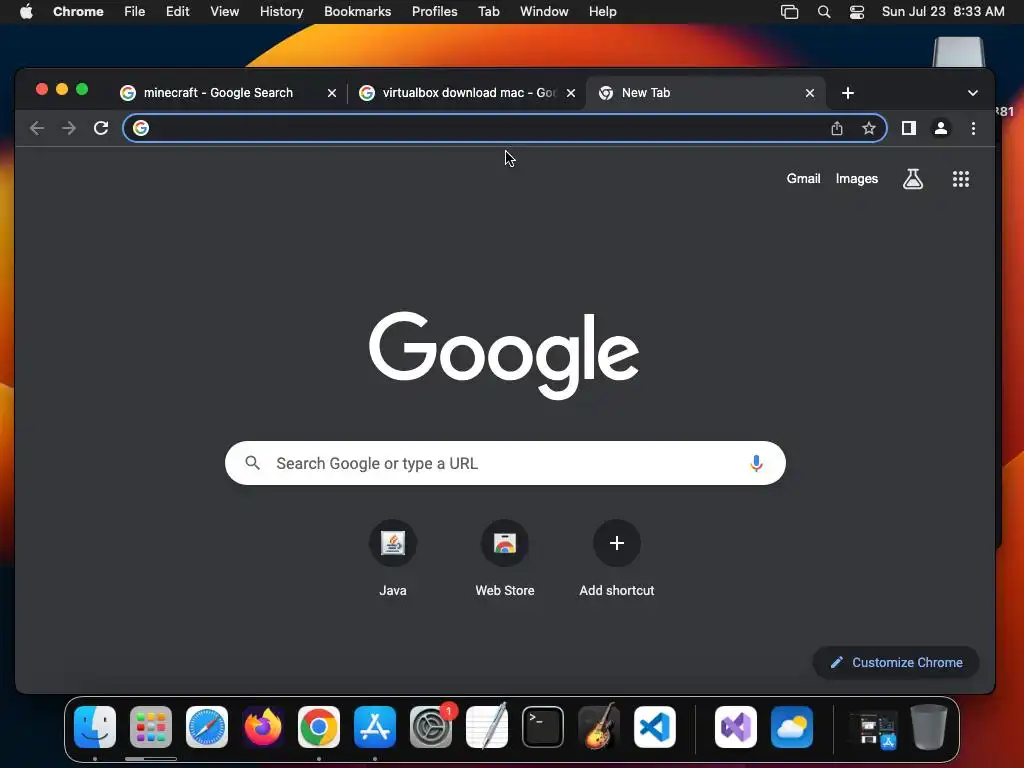This screenshot has width=1024, height=768.
Task: Switch to the virtualbox download mac tab
Action: tap(468, 93)
